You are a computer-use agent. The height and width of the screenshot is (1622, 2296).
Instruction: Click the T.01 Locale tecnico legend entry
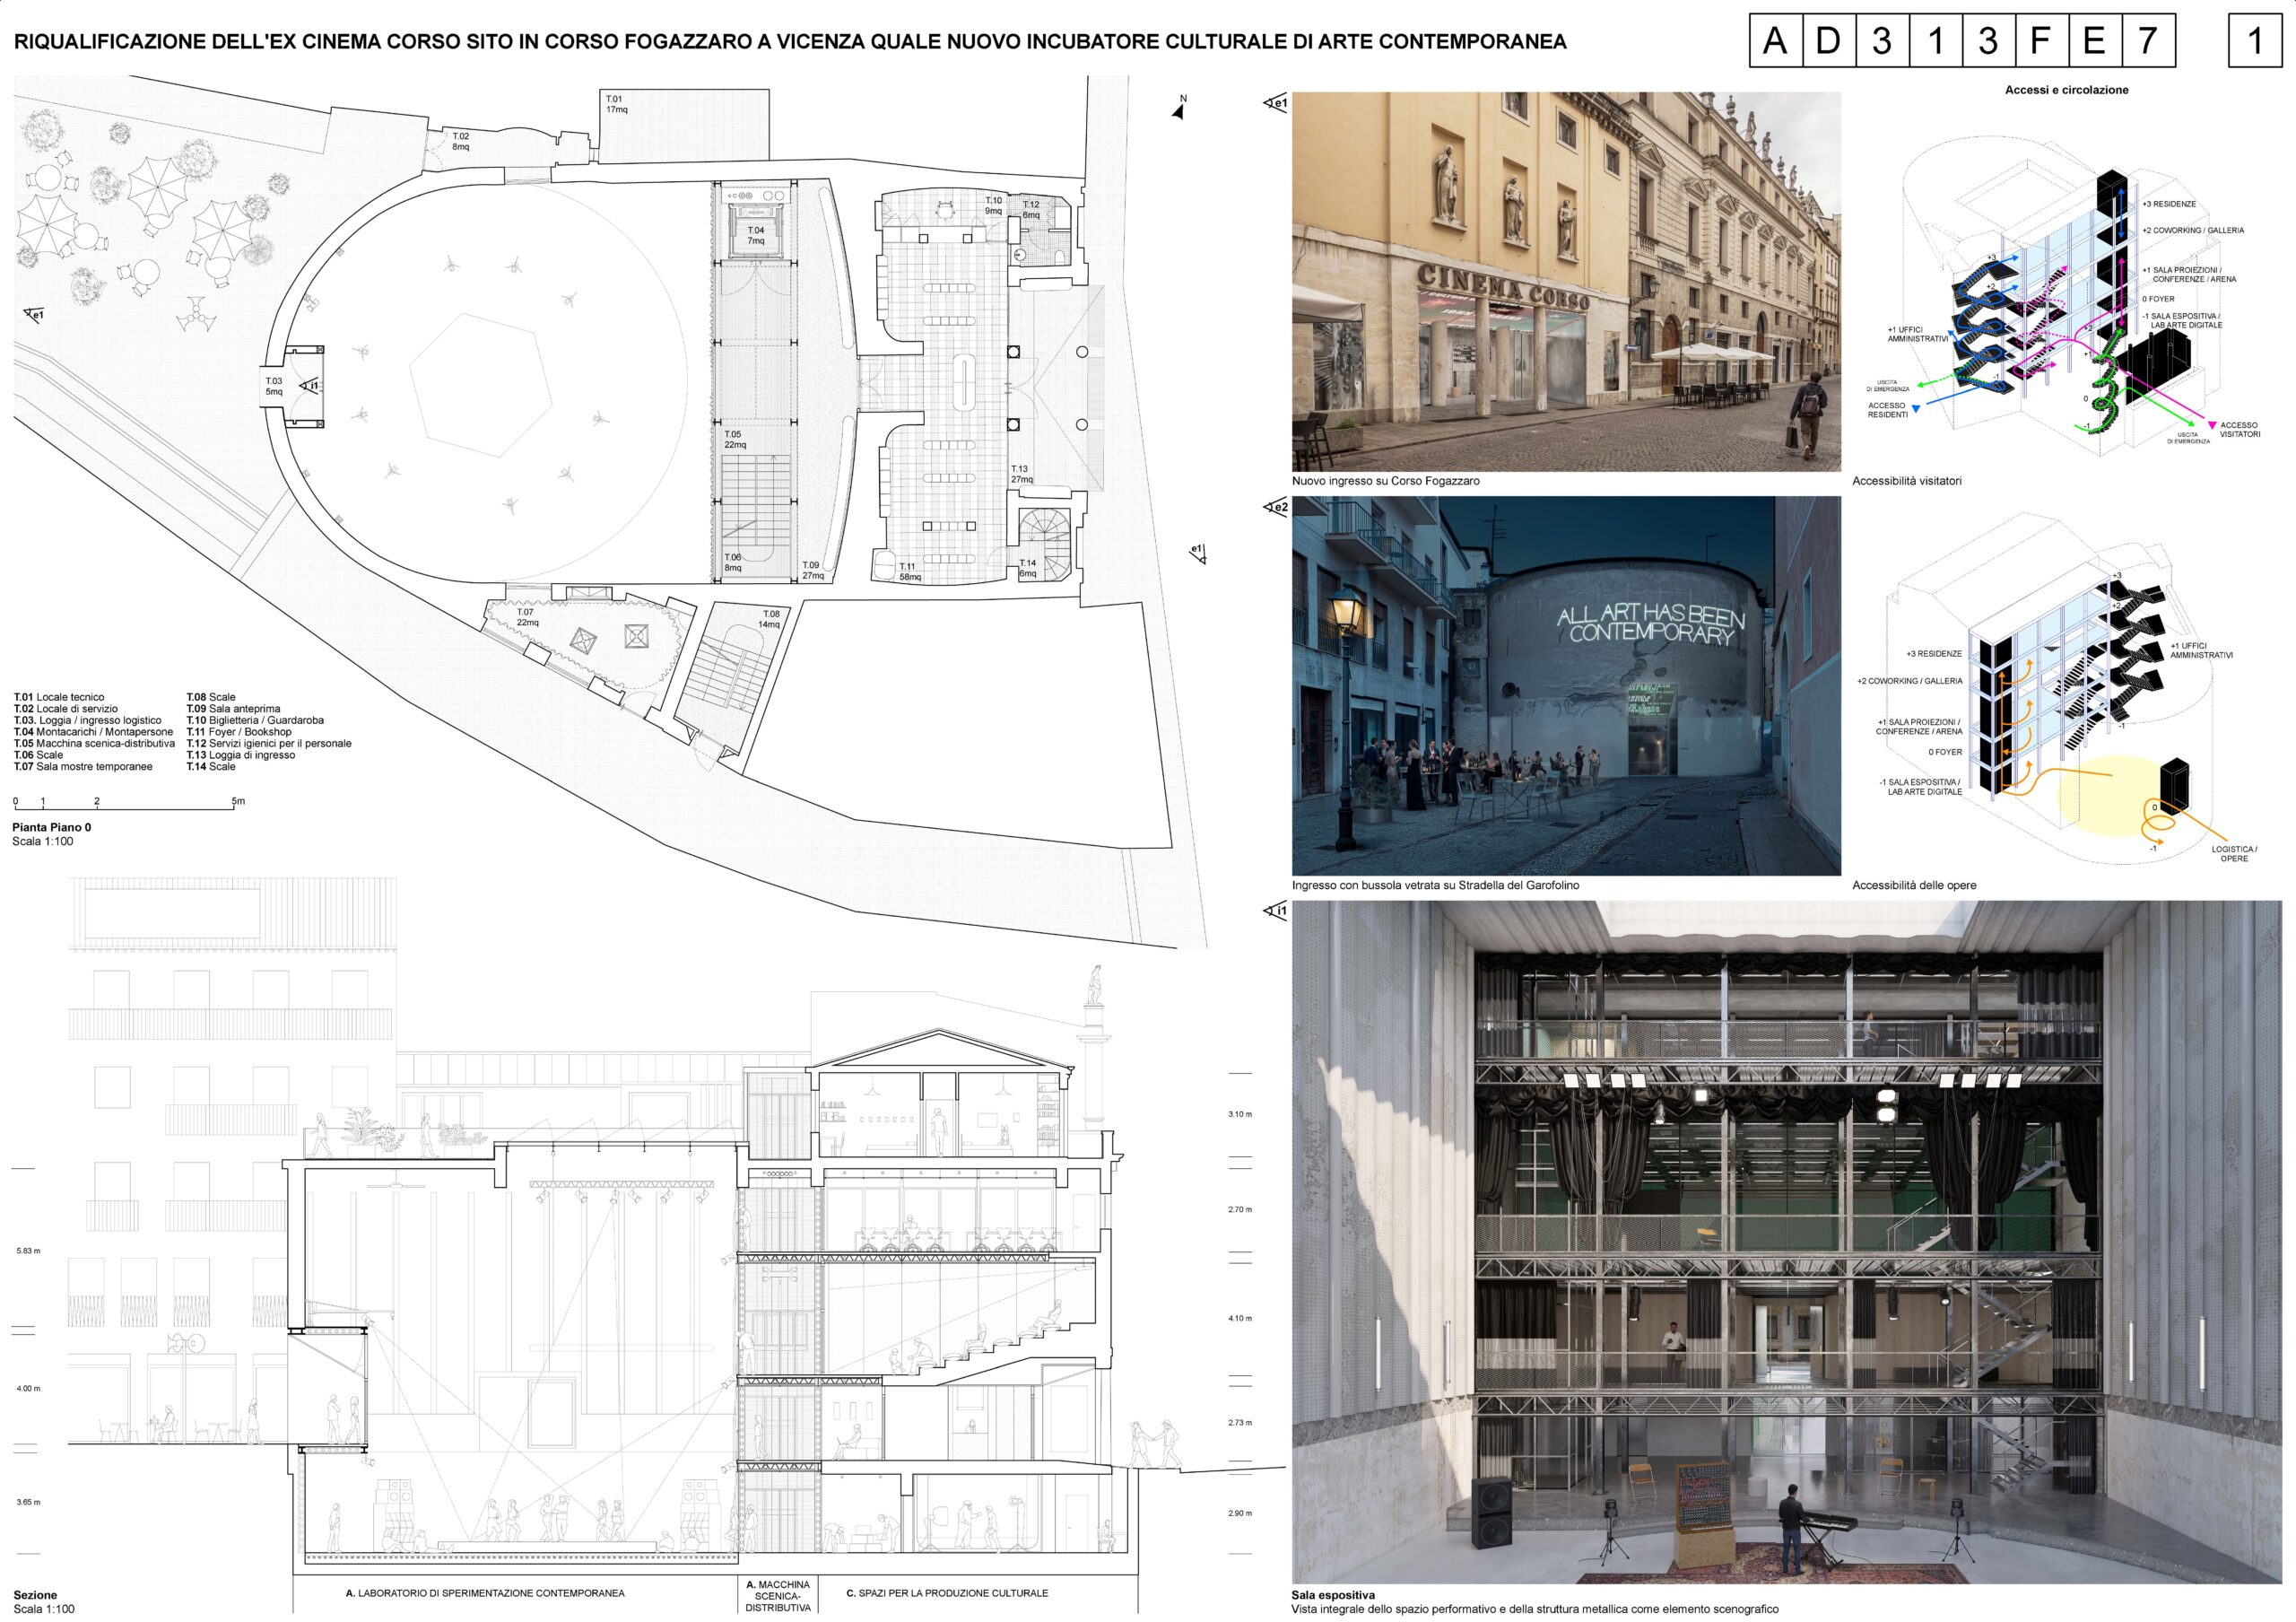(x=59, y=697)
